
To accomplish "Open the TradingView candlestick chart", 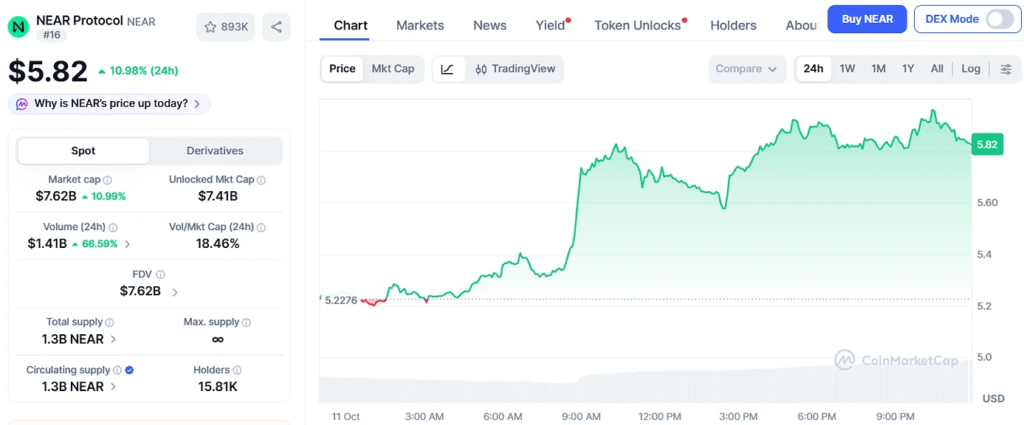I will [x=515, y=69].
